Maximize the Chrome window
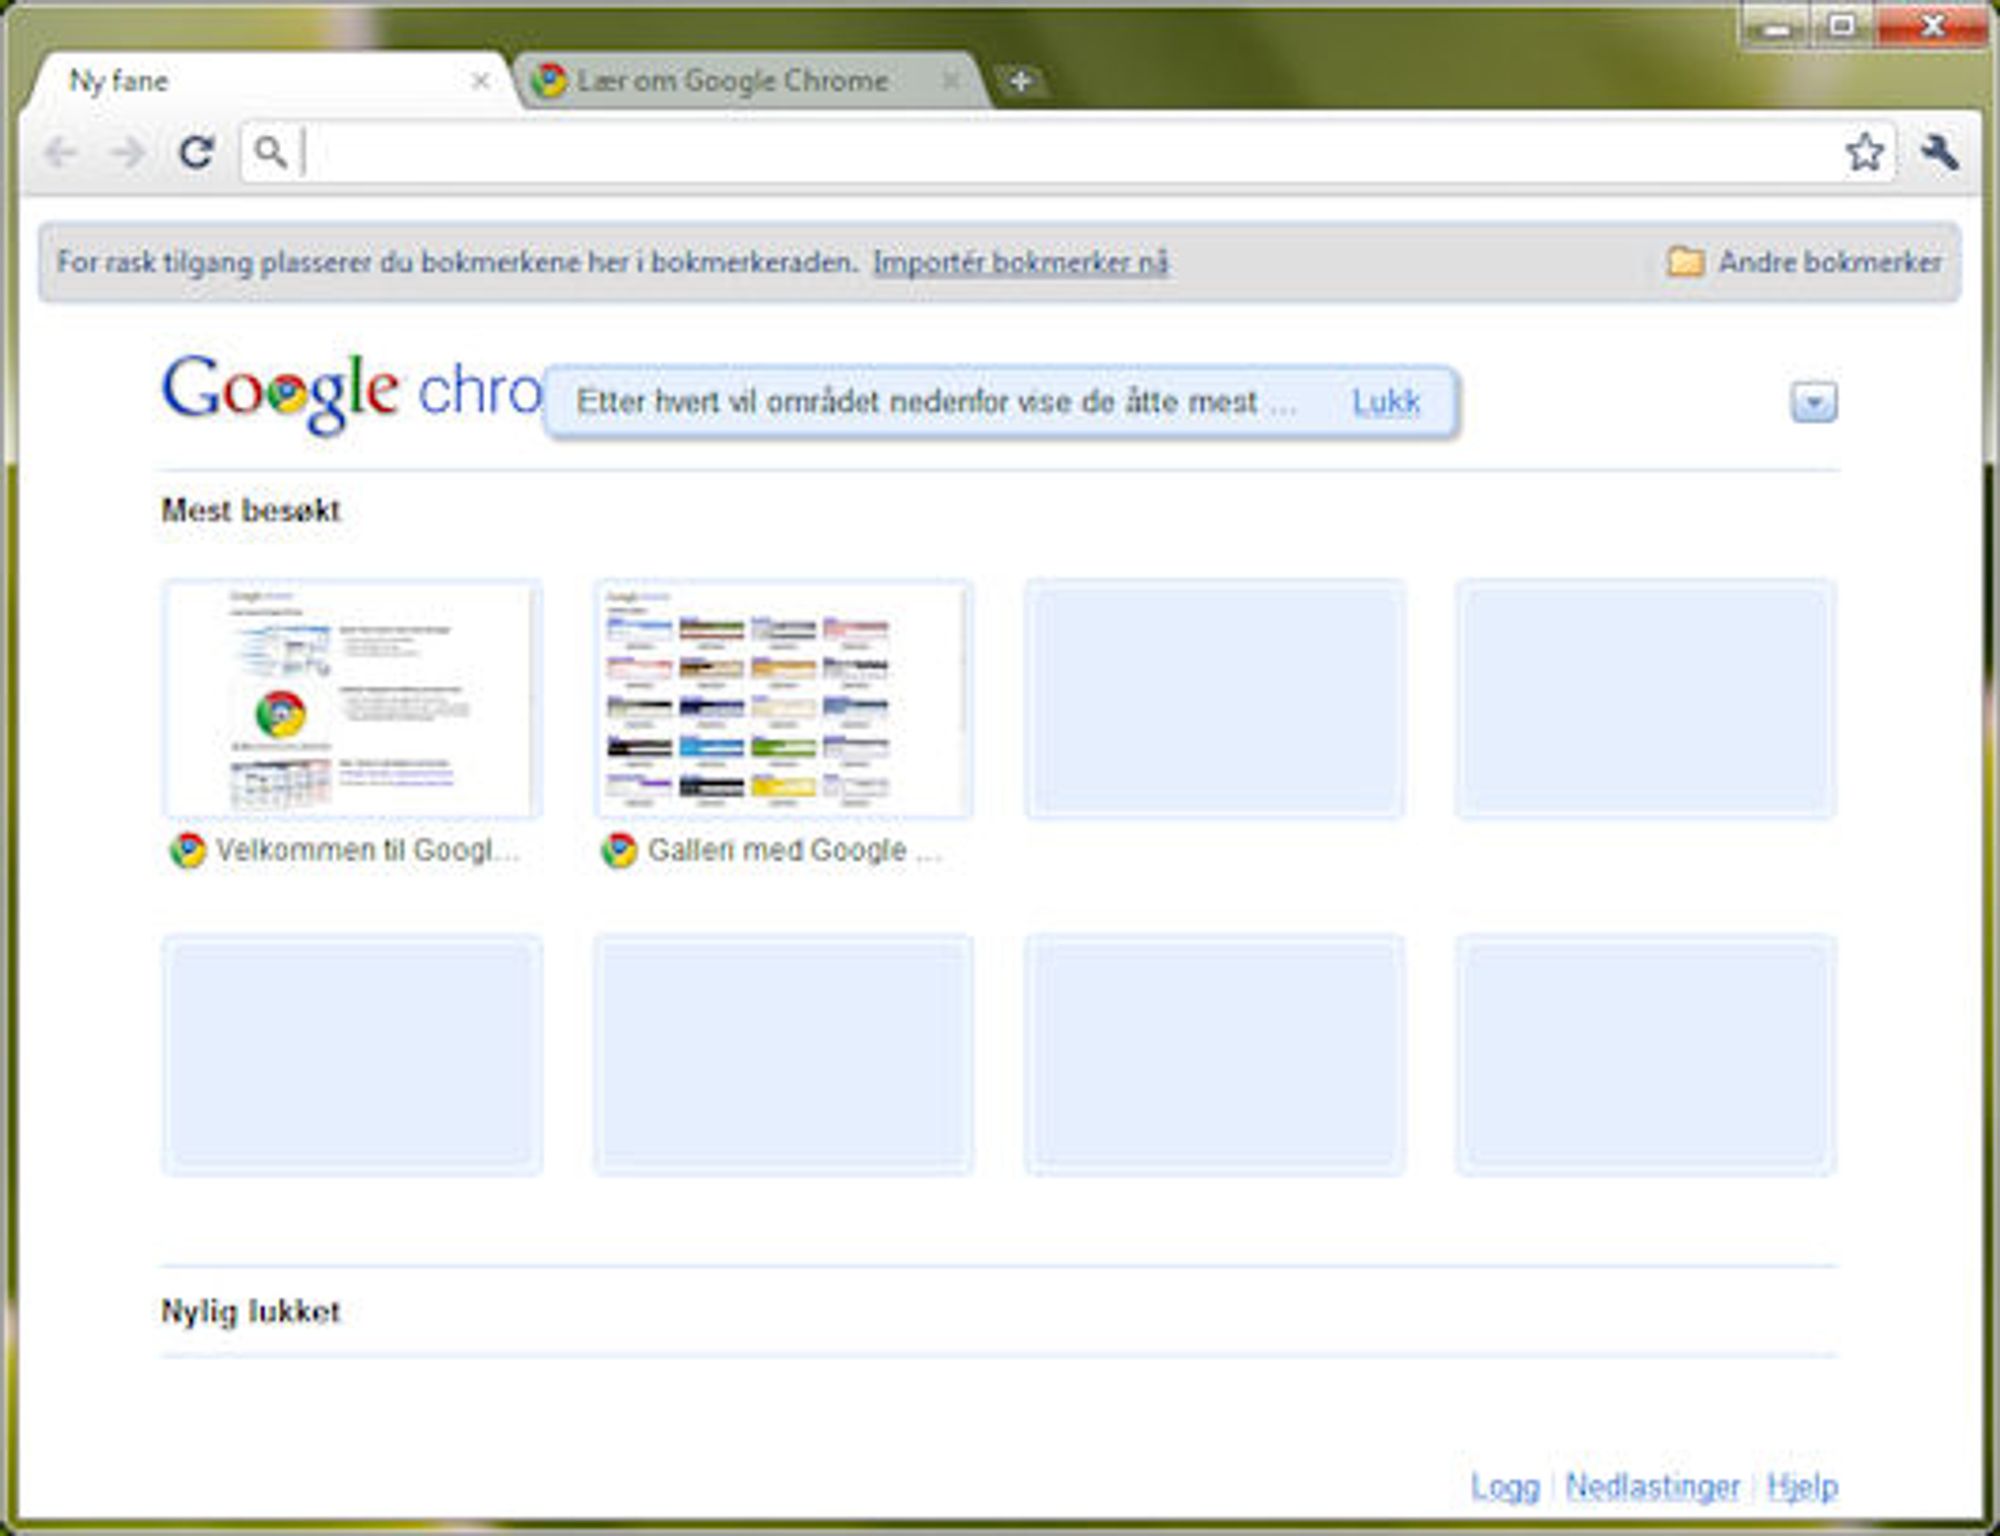2000x1536 pixels. tap(1842, 26)
